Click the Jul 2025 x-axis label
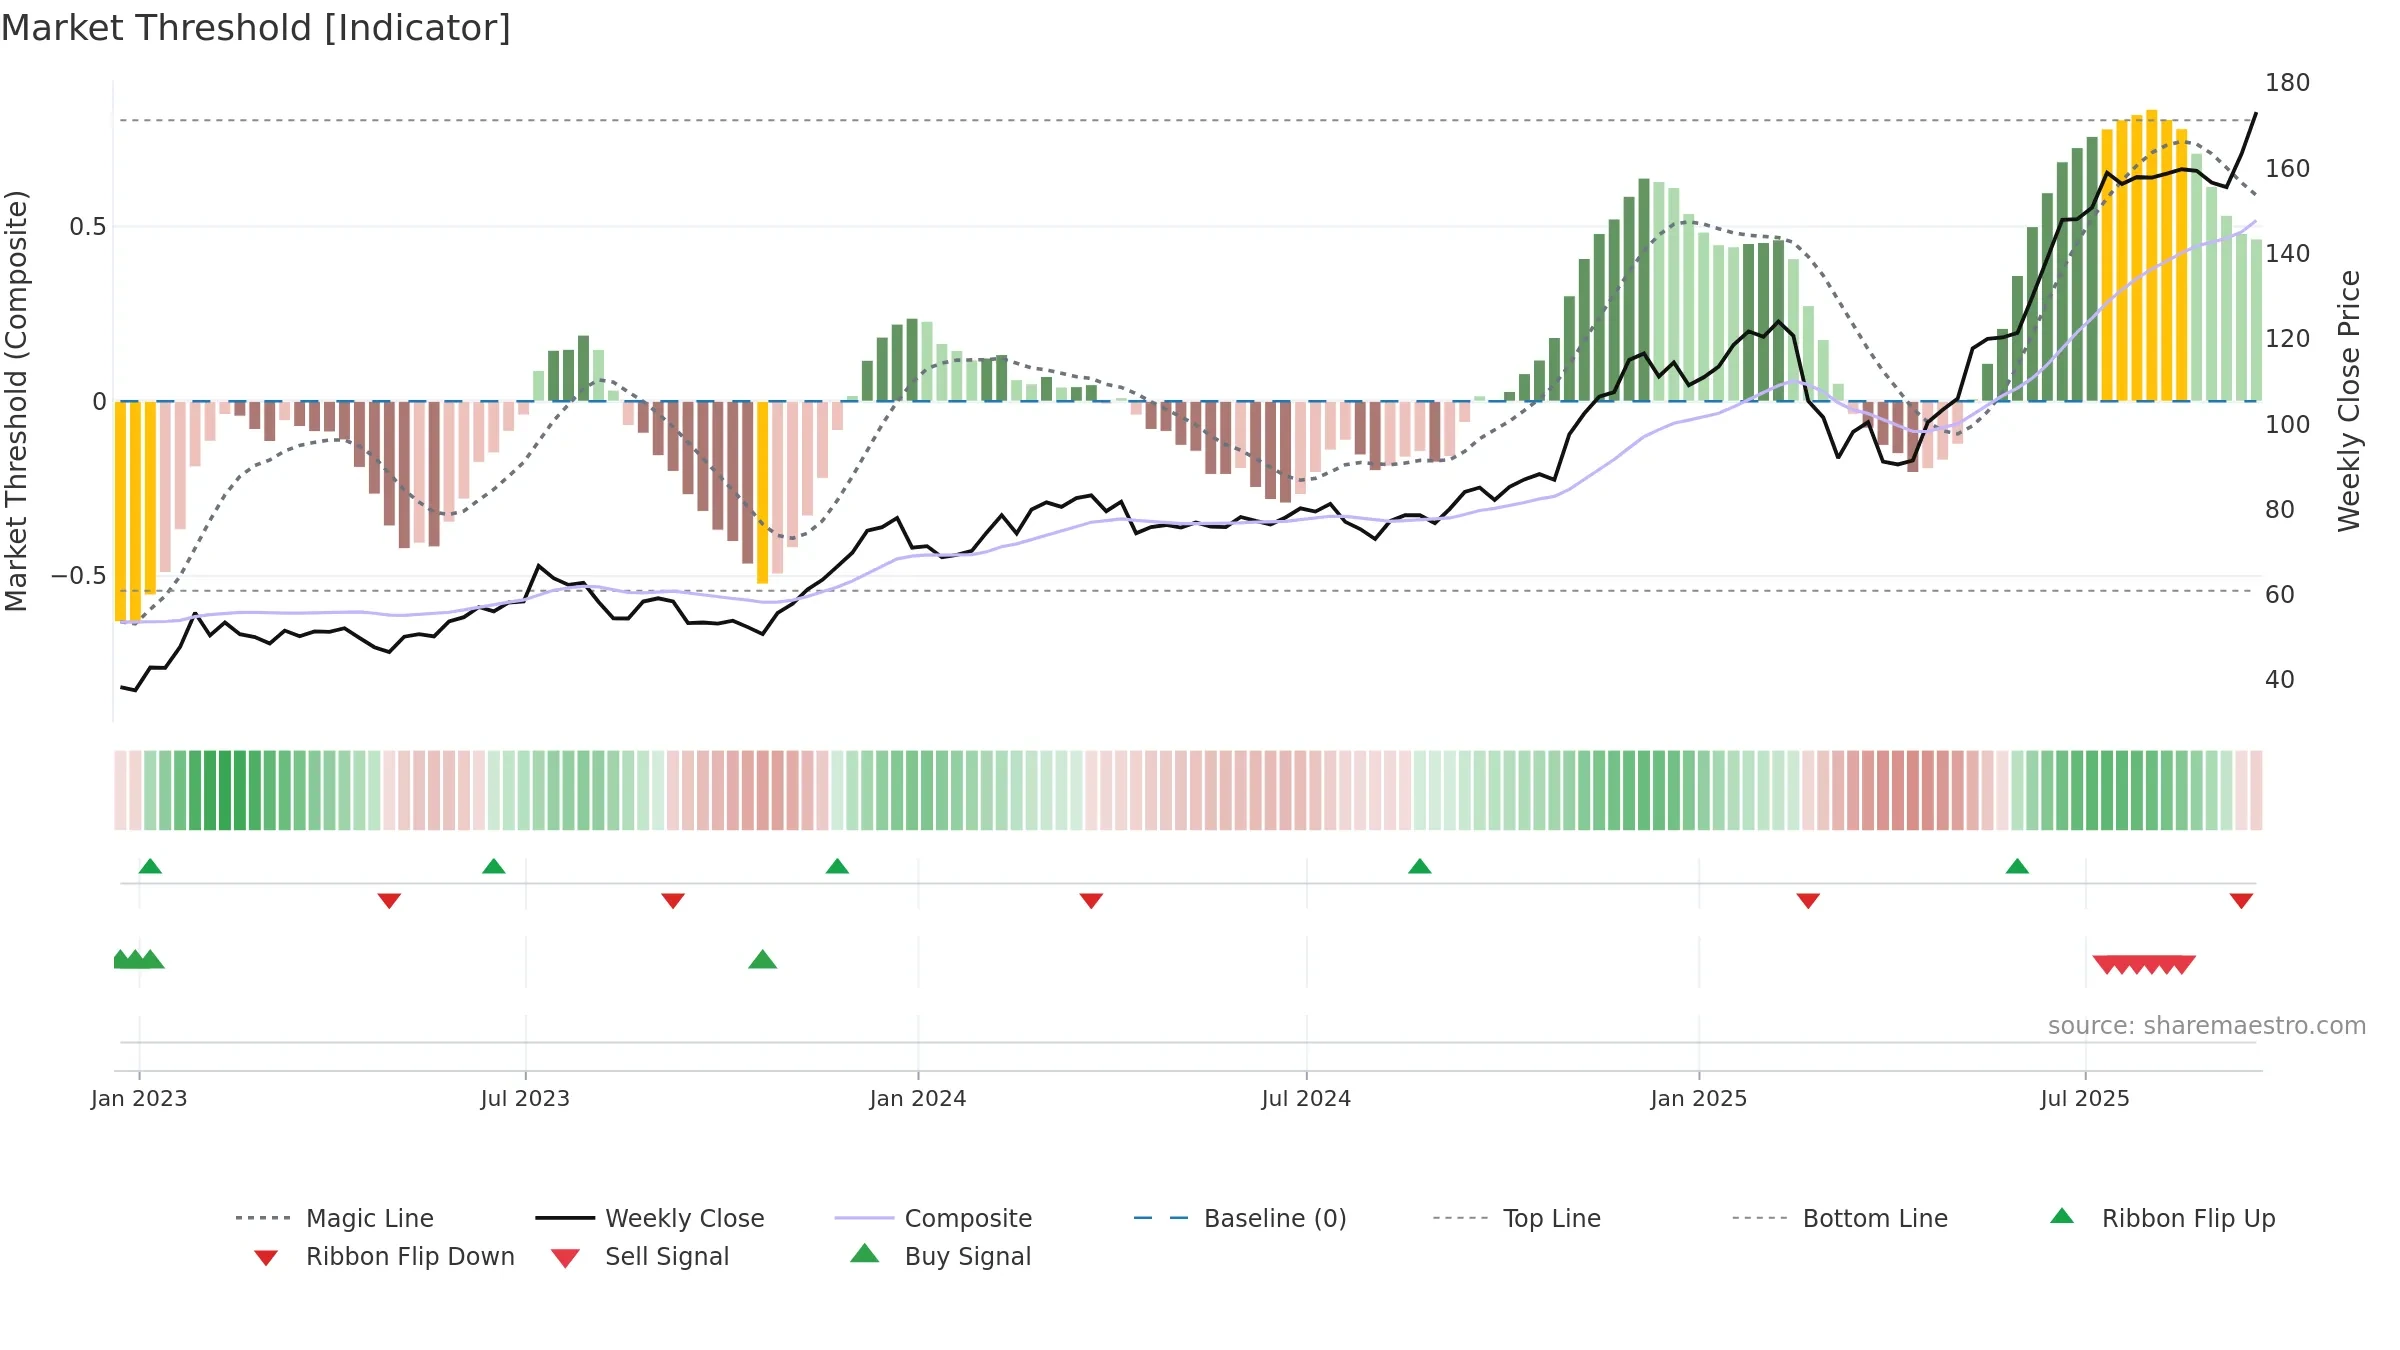Screen dimensions: 2400x1350 coord(2085,1098)
